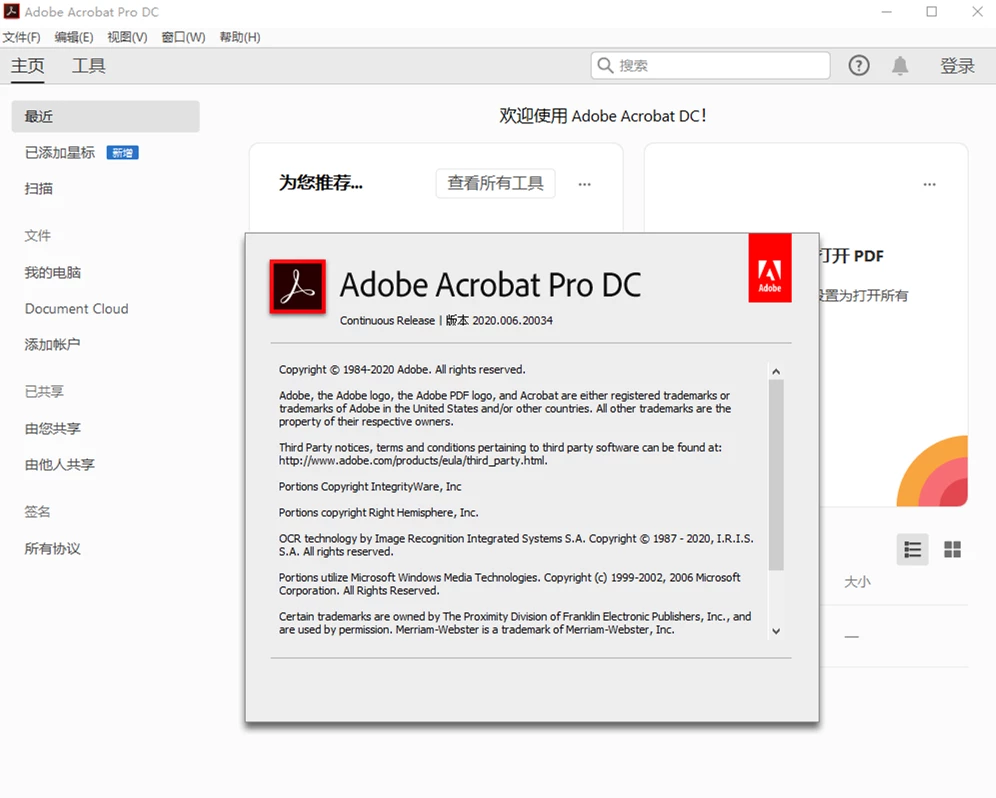Maximize the Acrobat window
The height and width of the screenshot is (798, 996).
coord(931,11)
